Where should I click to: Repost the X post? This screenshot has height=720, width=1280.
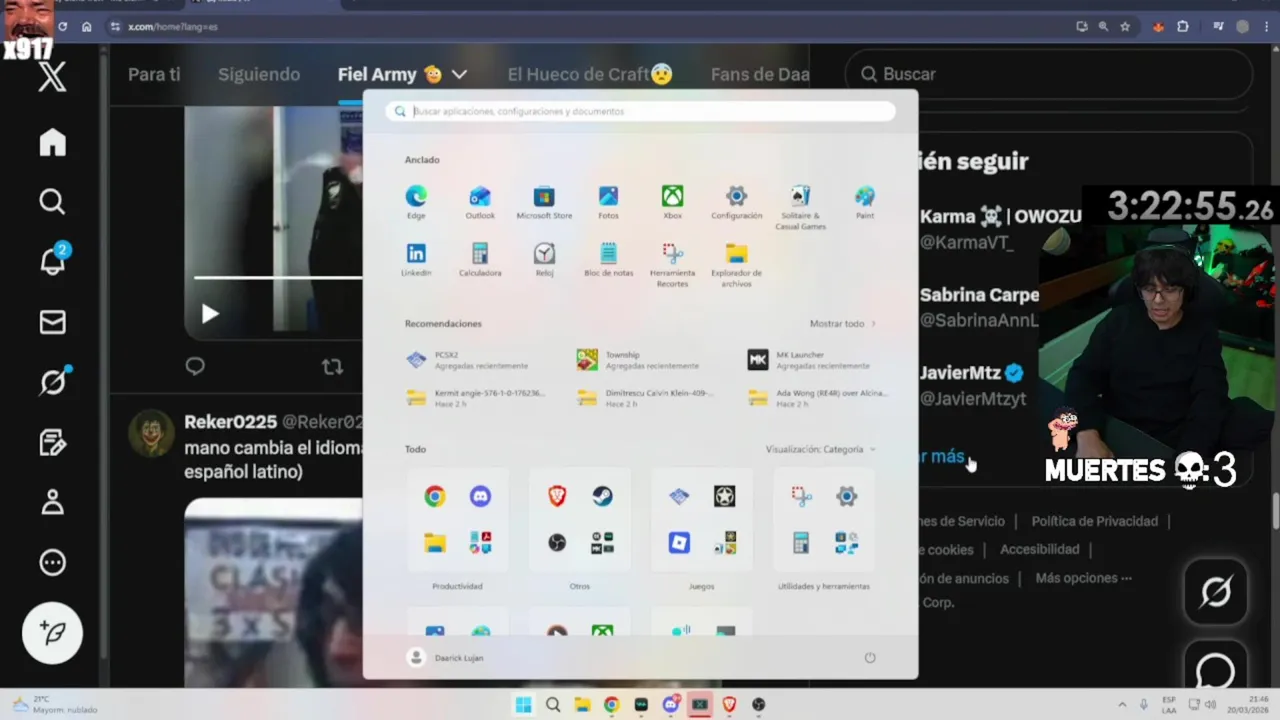coord(332,367)
